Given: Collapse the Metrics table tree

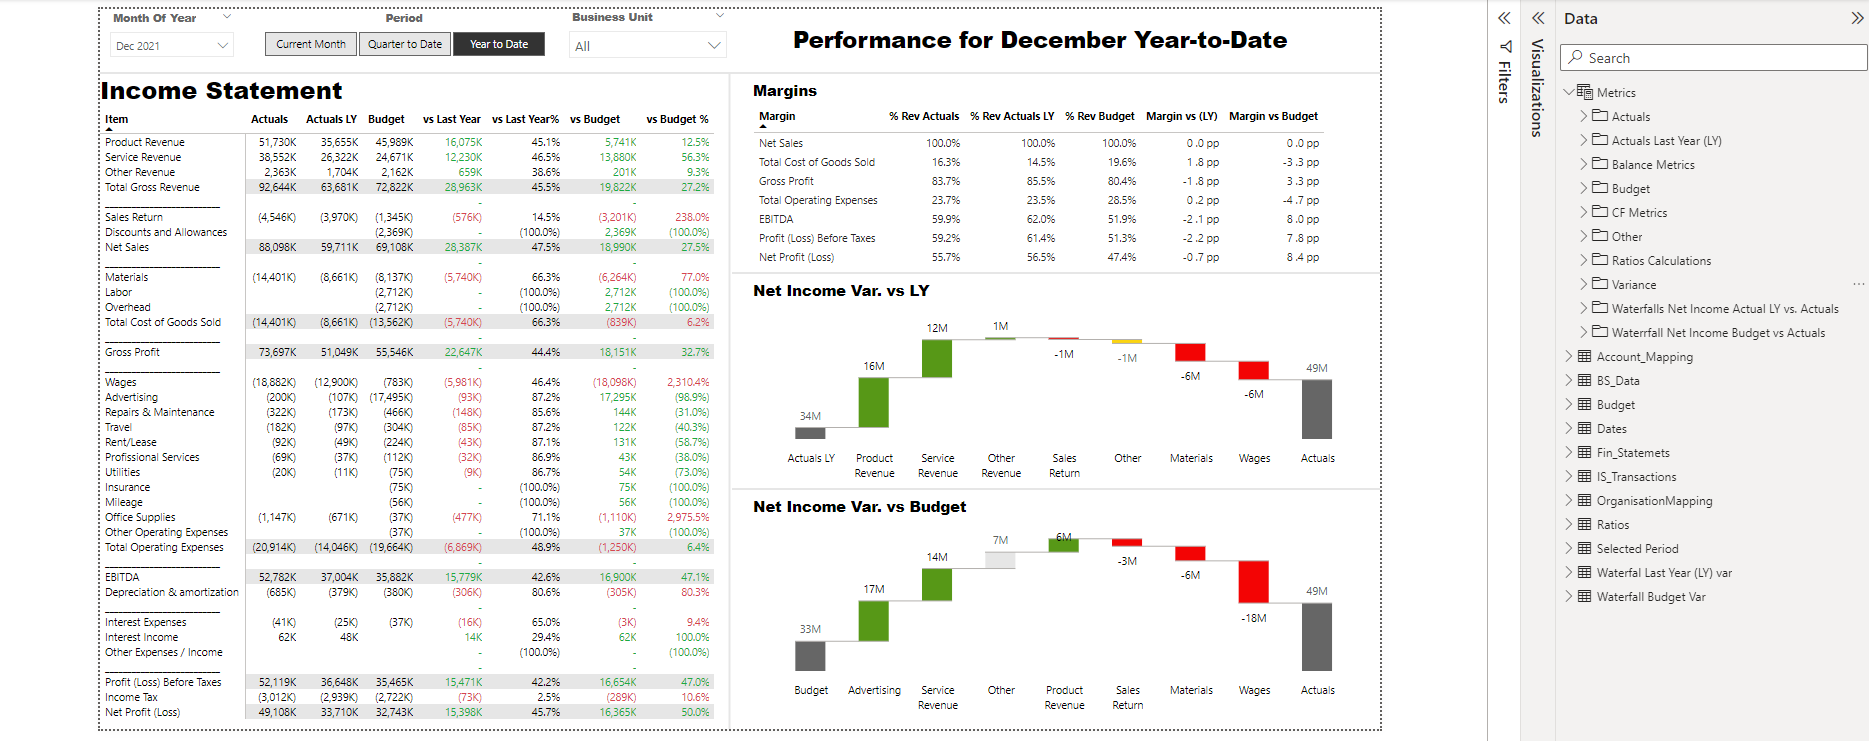Looking at the screenshot, I should coord(1568,92).
